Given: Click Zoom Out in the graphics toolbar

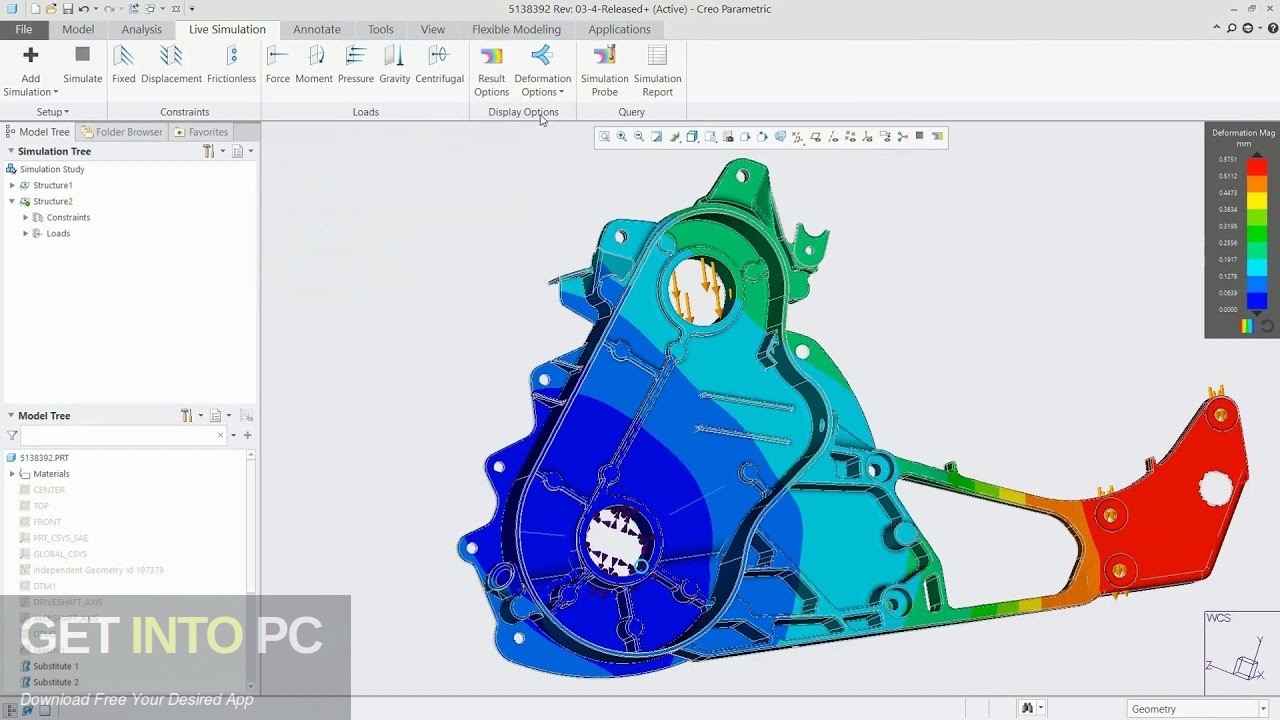Looking at the screenshot, I should [639, 137].
